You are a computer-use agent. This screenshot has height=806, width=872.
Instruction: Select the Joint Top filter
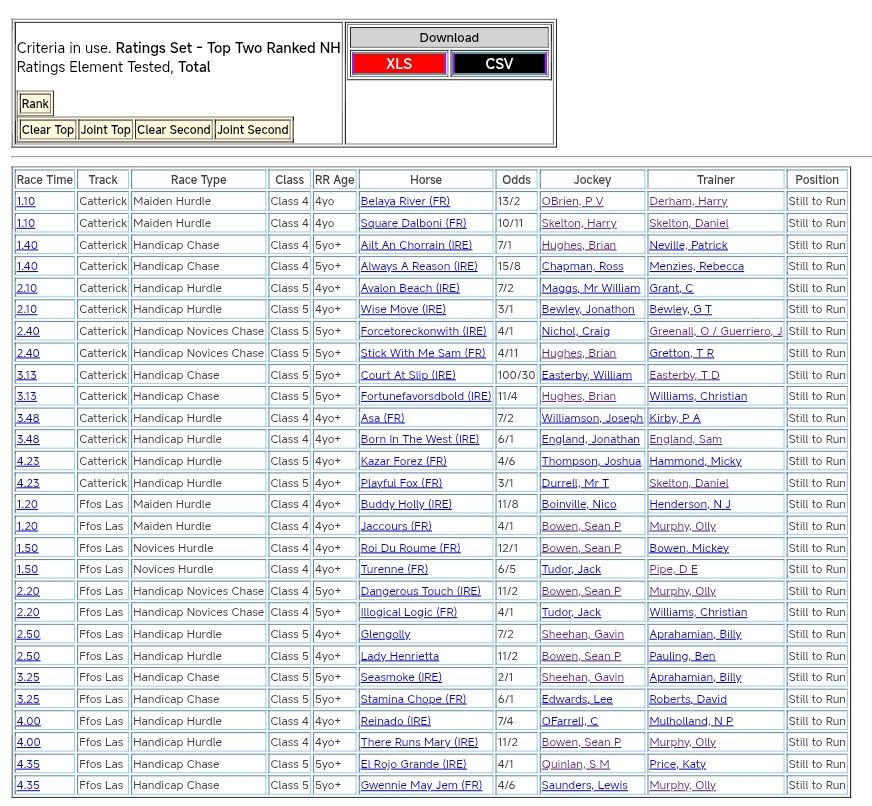point(106,130)
